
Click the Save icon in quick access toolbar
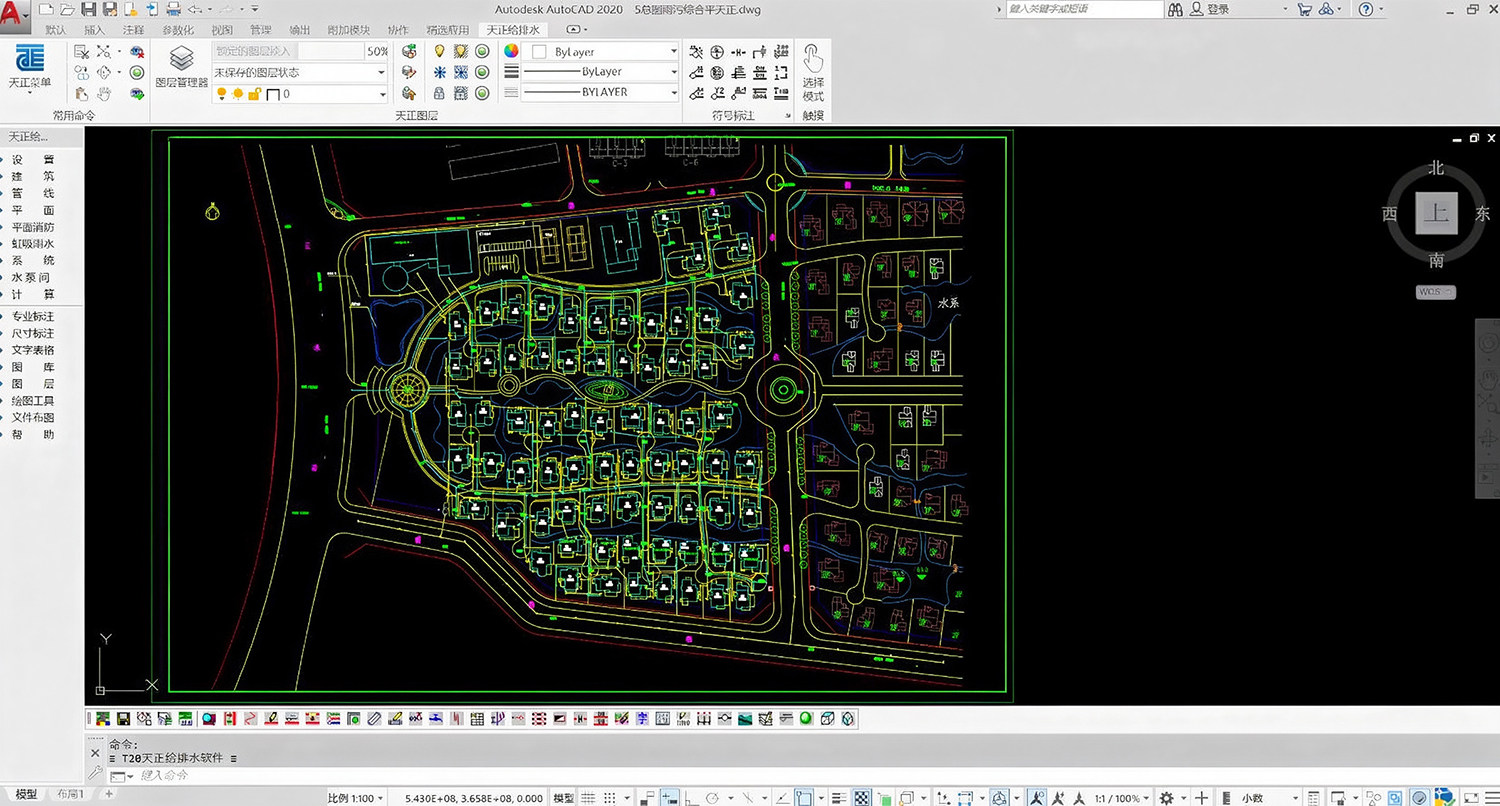pyautogui.click(x=88, y=9)
